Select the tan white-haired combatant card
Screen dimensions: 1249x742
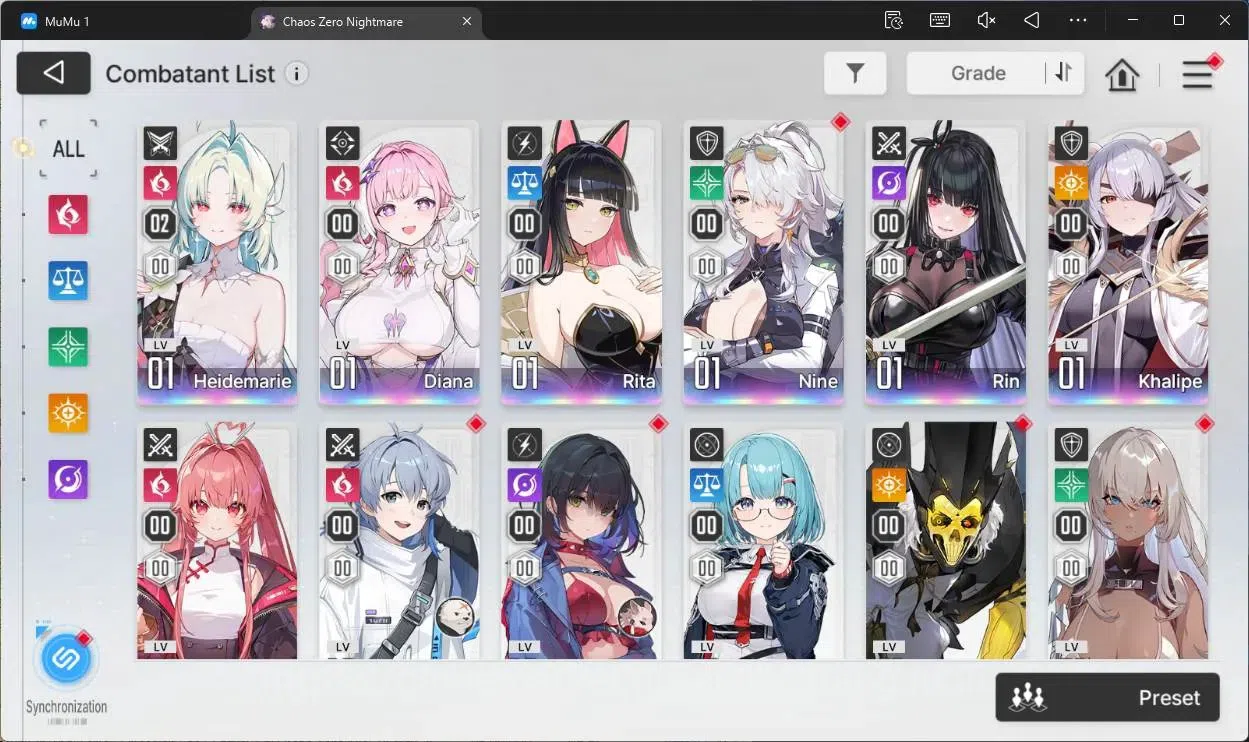click(1128, 543)
